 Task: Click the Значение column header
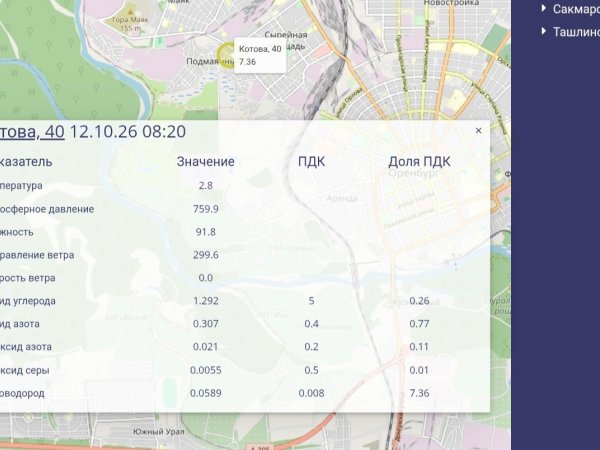click(x=205, y=161)
